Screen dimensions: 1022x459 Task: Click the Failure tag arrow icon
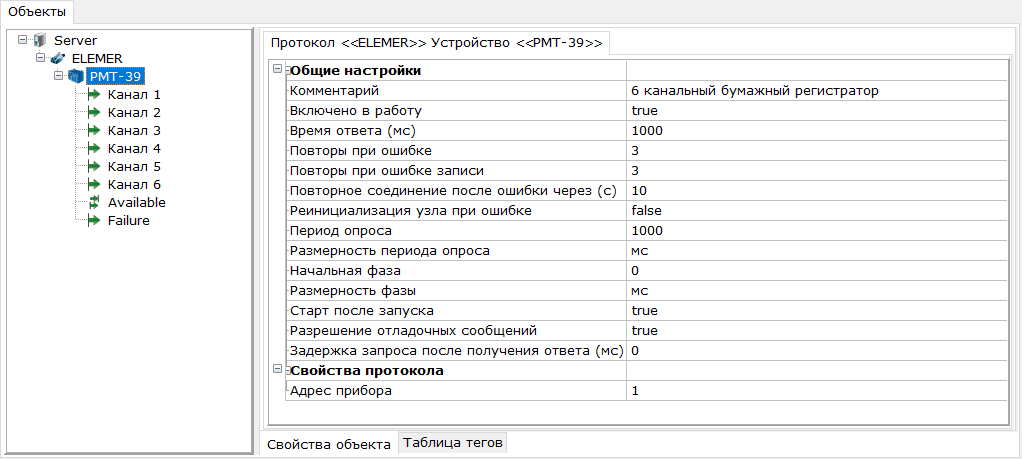coord(93,220)
